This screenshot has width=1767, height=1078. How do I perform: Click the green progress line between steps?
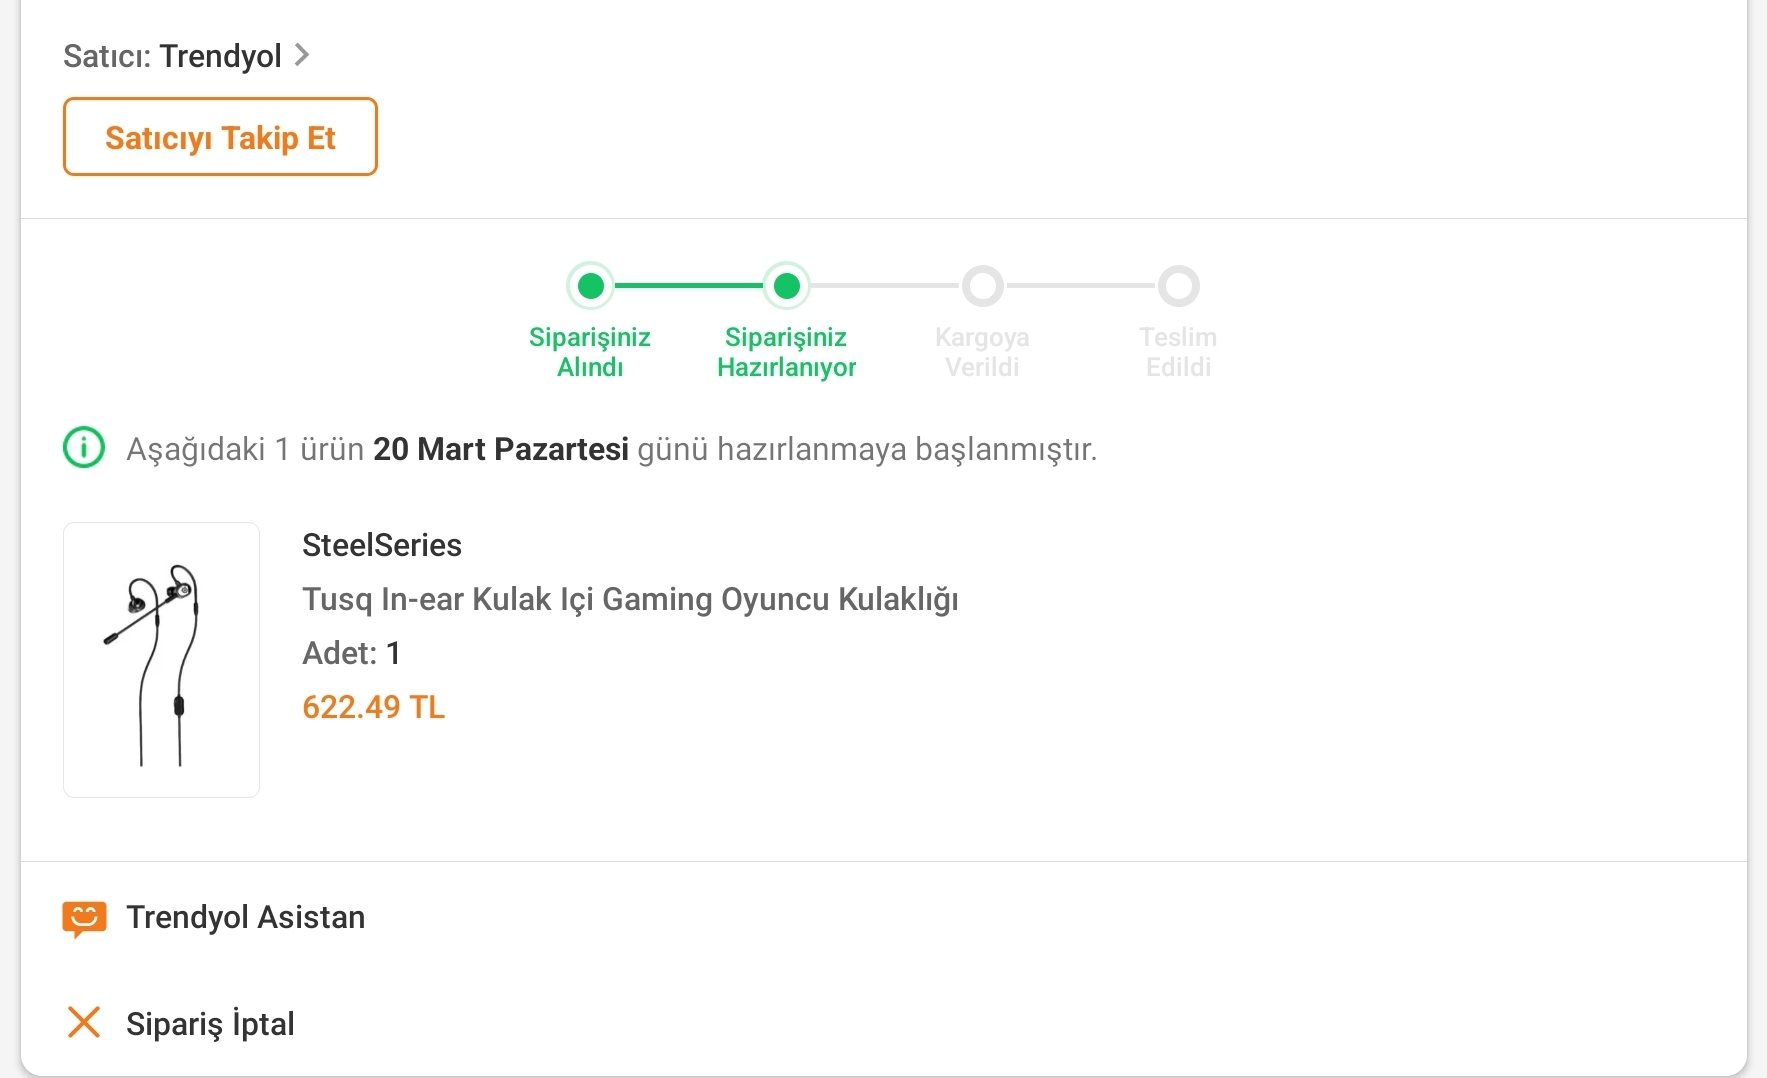point(689,286)
